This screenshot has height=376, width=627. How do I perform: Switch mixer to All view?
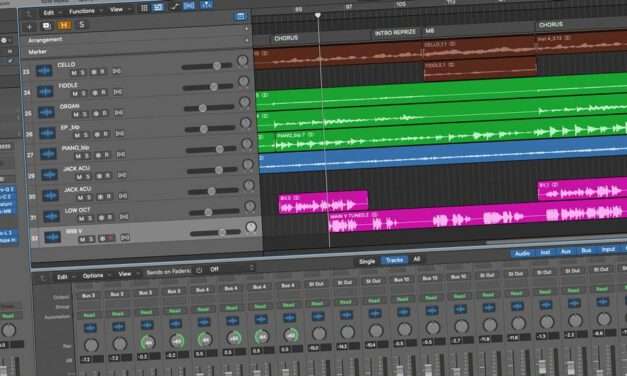point(417,259)
